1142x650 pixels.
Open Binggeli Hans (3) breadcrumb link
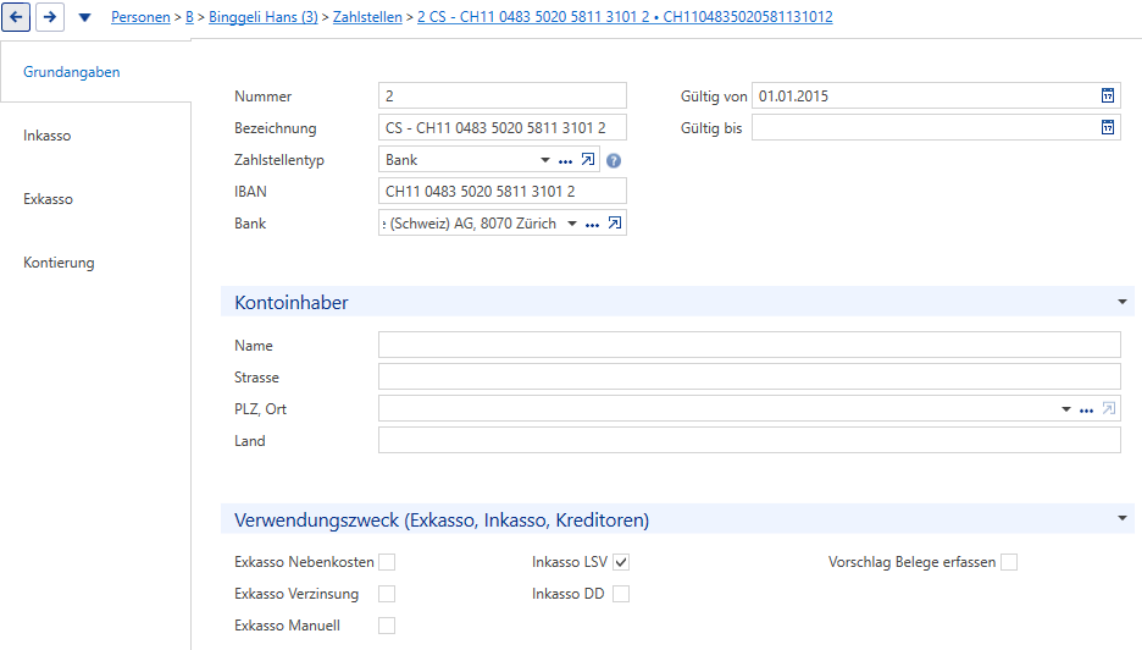pyautogui.click(x=263, y=17)
